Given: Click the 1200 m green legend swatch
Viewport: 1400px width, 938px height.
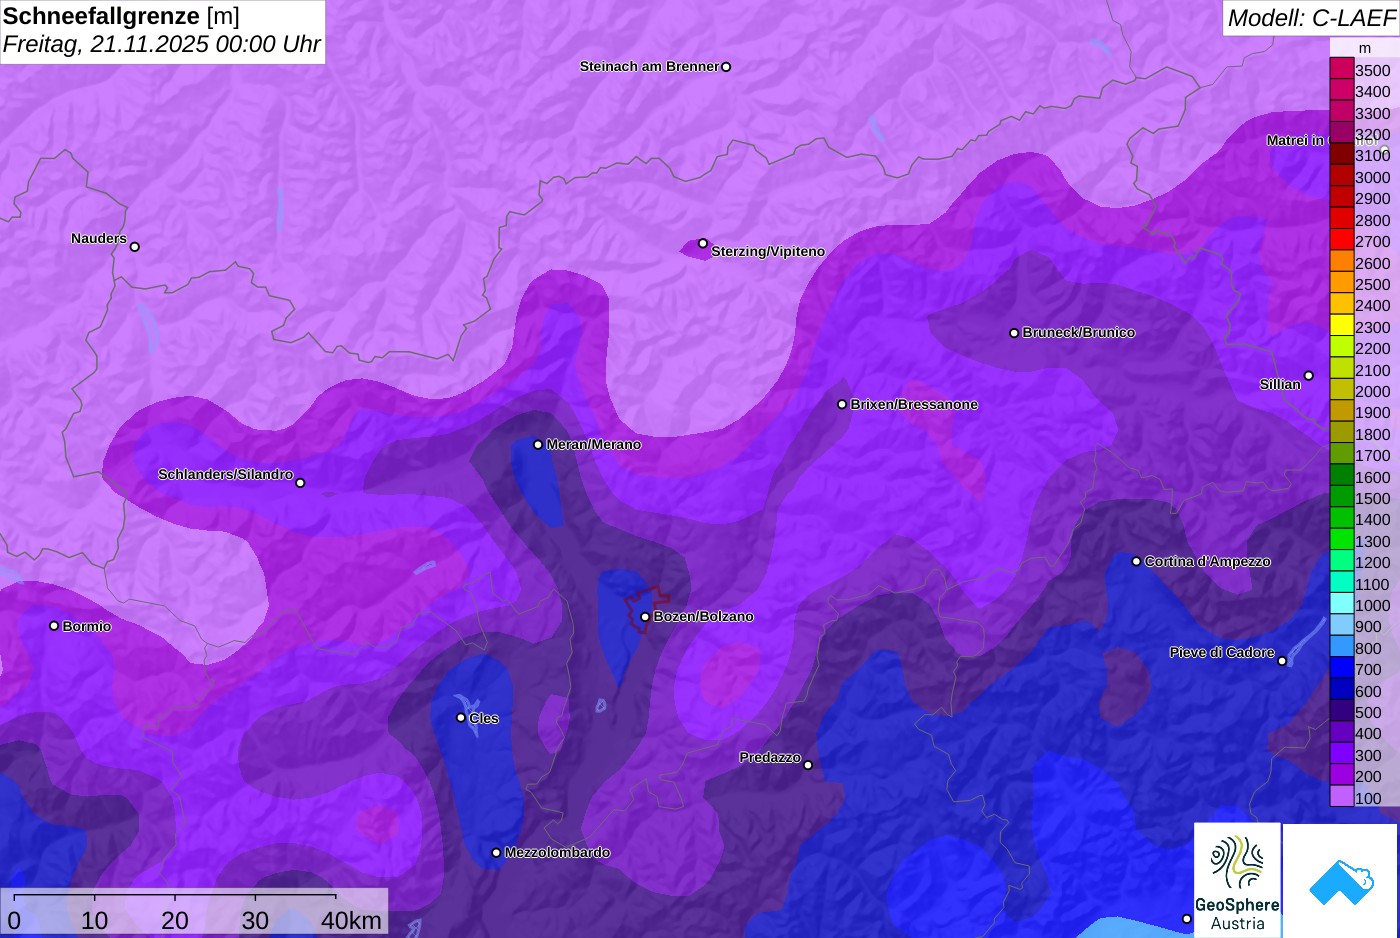Looking at the screenshot, I should [x=1342, y=562].
